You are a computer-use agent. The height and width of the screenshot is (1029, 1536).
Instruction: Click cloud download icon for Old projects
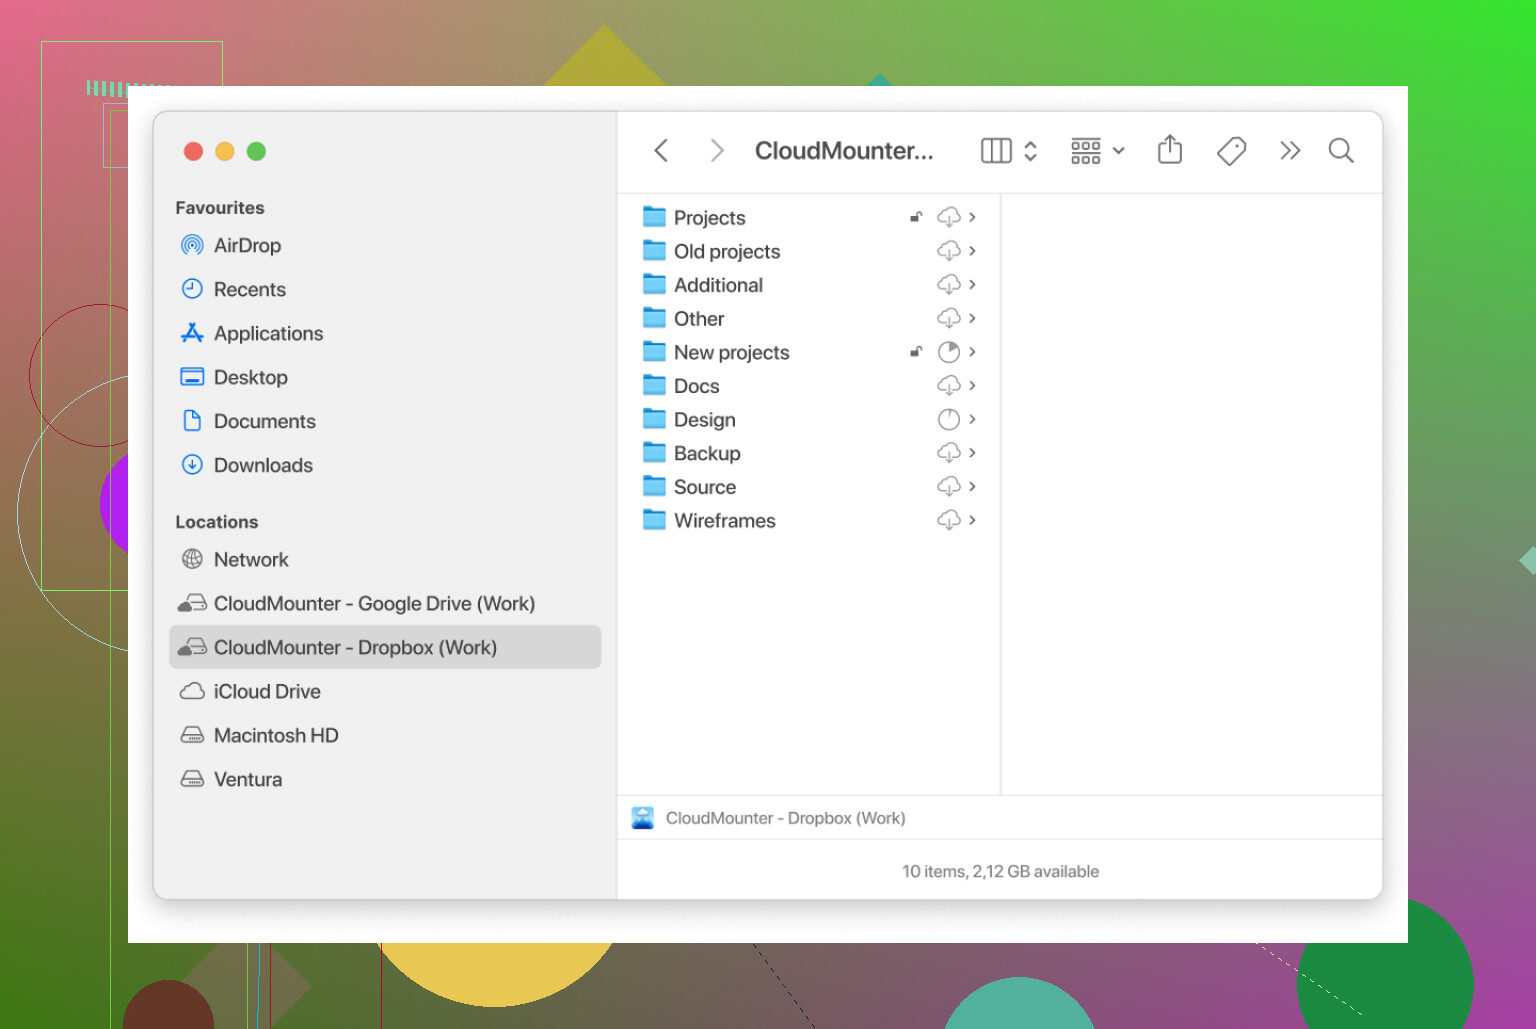(x=948, y=251)
